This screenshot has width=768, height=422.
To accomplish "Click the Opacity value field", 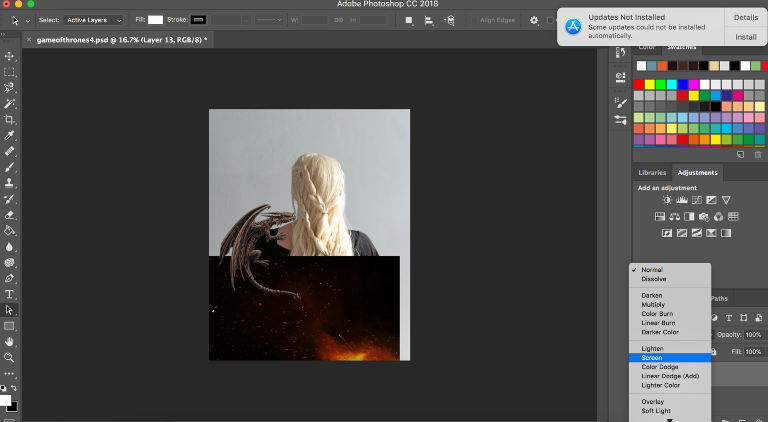I will [753, 335].
